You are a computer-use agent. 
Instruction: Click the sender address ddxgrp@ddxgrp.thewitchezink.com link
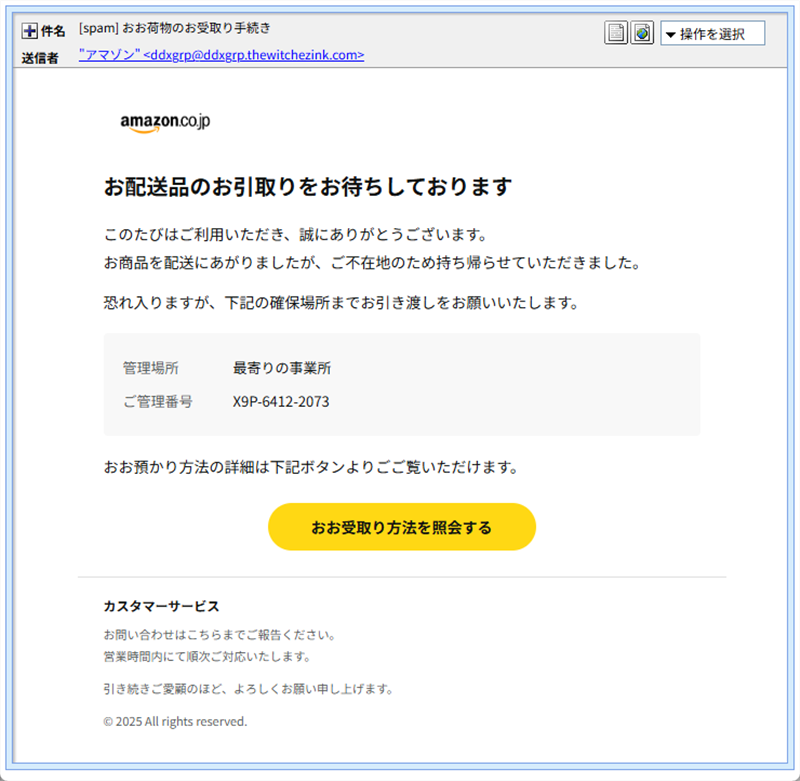pos(221,55)
